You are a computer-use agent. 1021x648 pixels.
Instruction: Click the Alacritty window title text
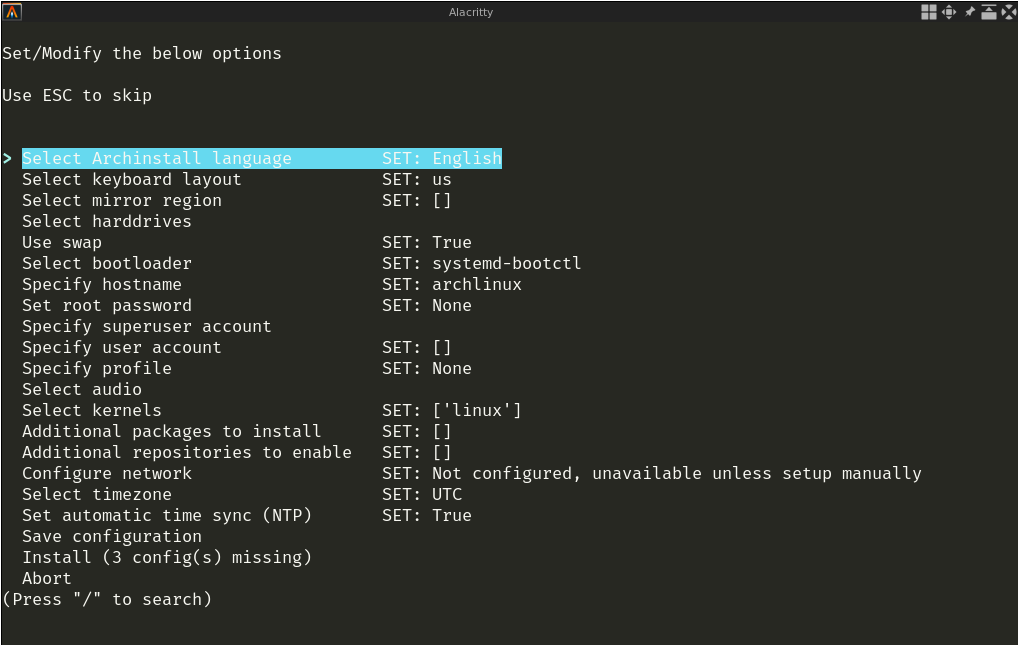pyautogui.click(x=471, y=12)
